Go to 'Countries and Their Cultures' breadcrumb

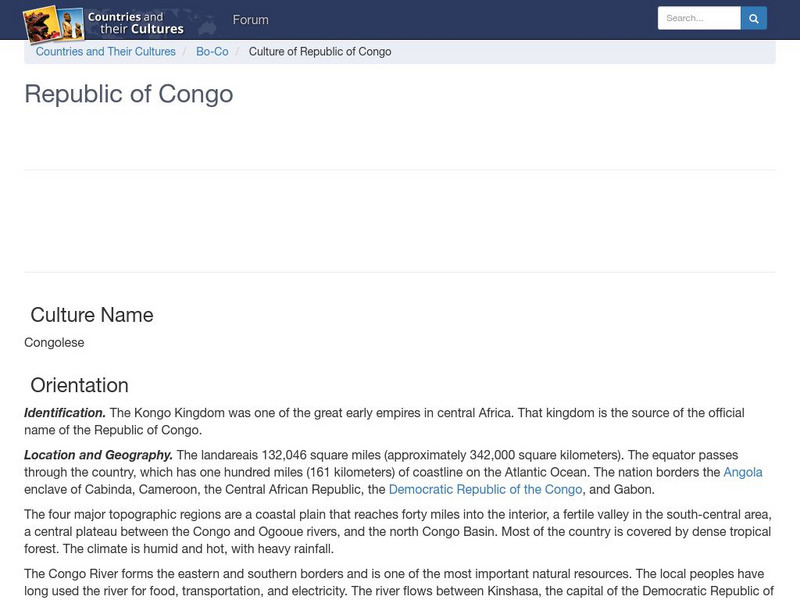point(106,52)
